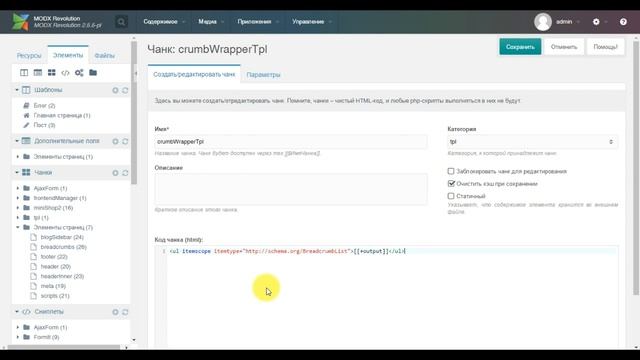Viewport: 640px width, 360px height.
Task: Select the Пост (3) template
Action: click(x=44, y=125)
